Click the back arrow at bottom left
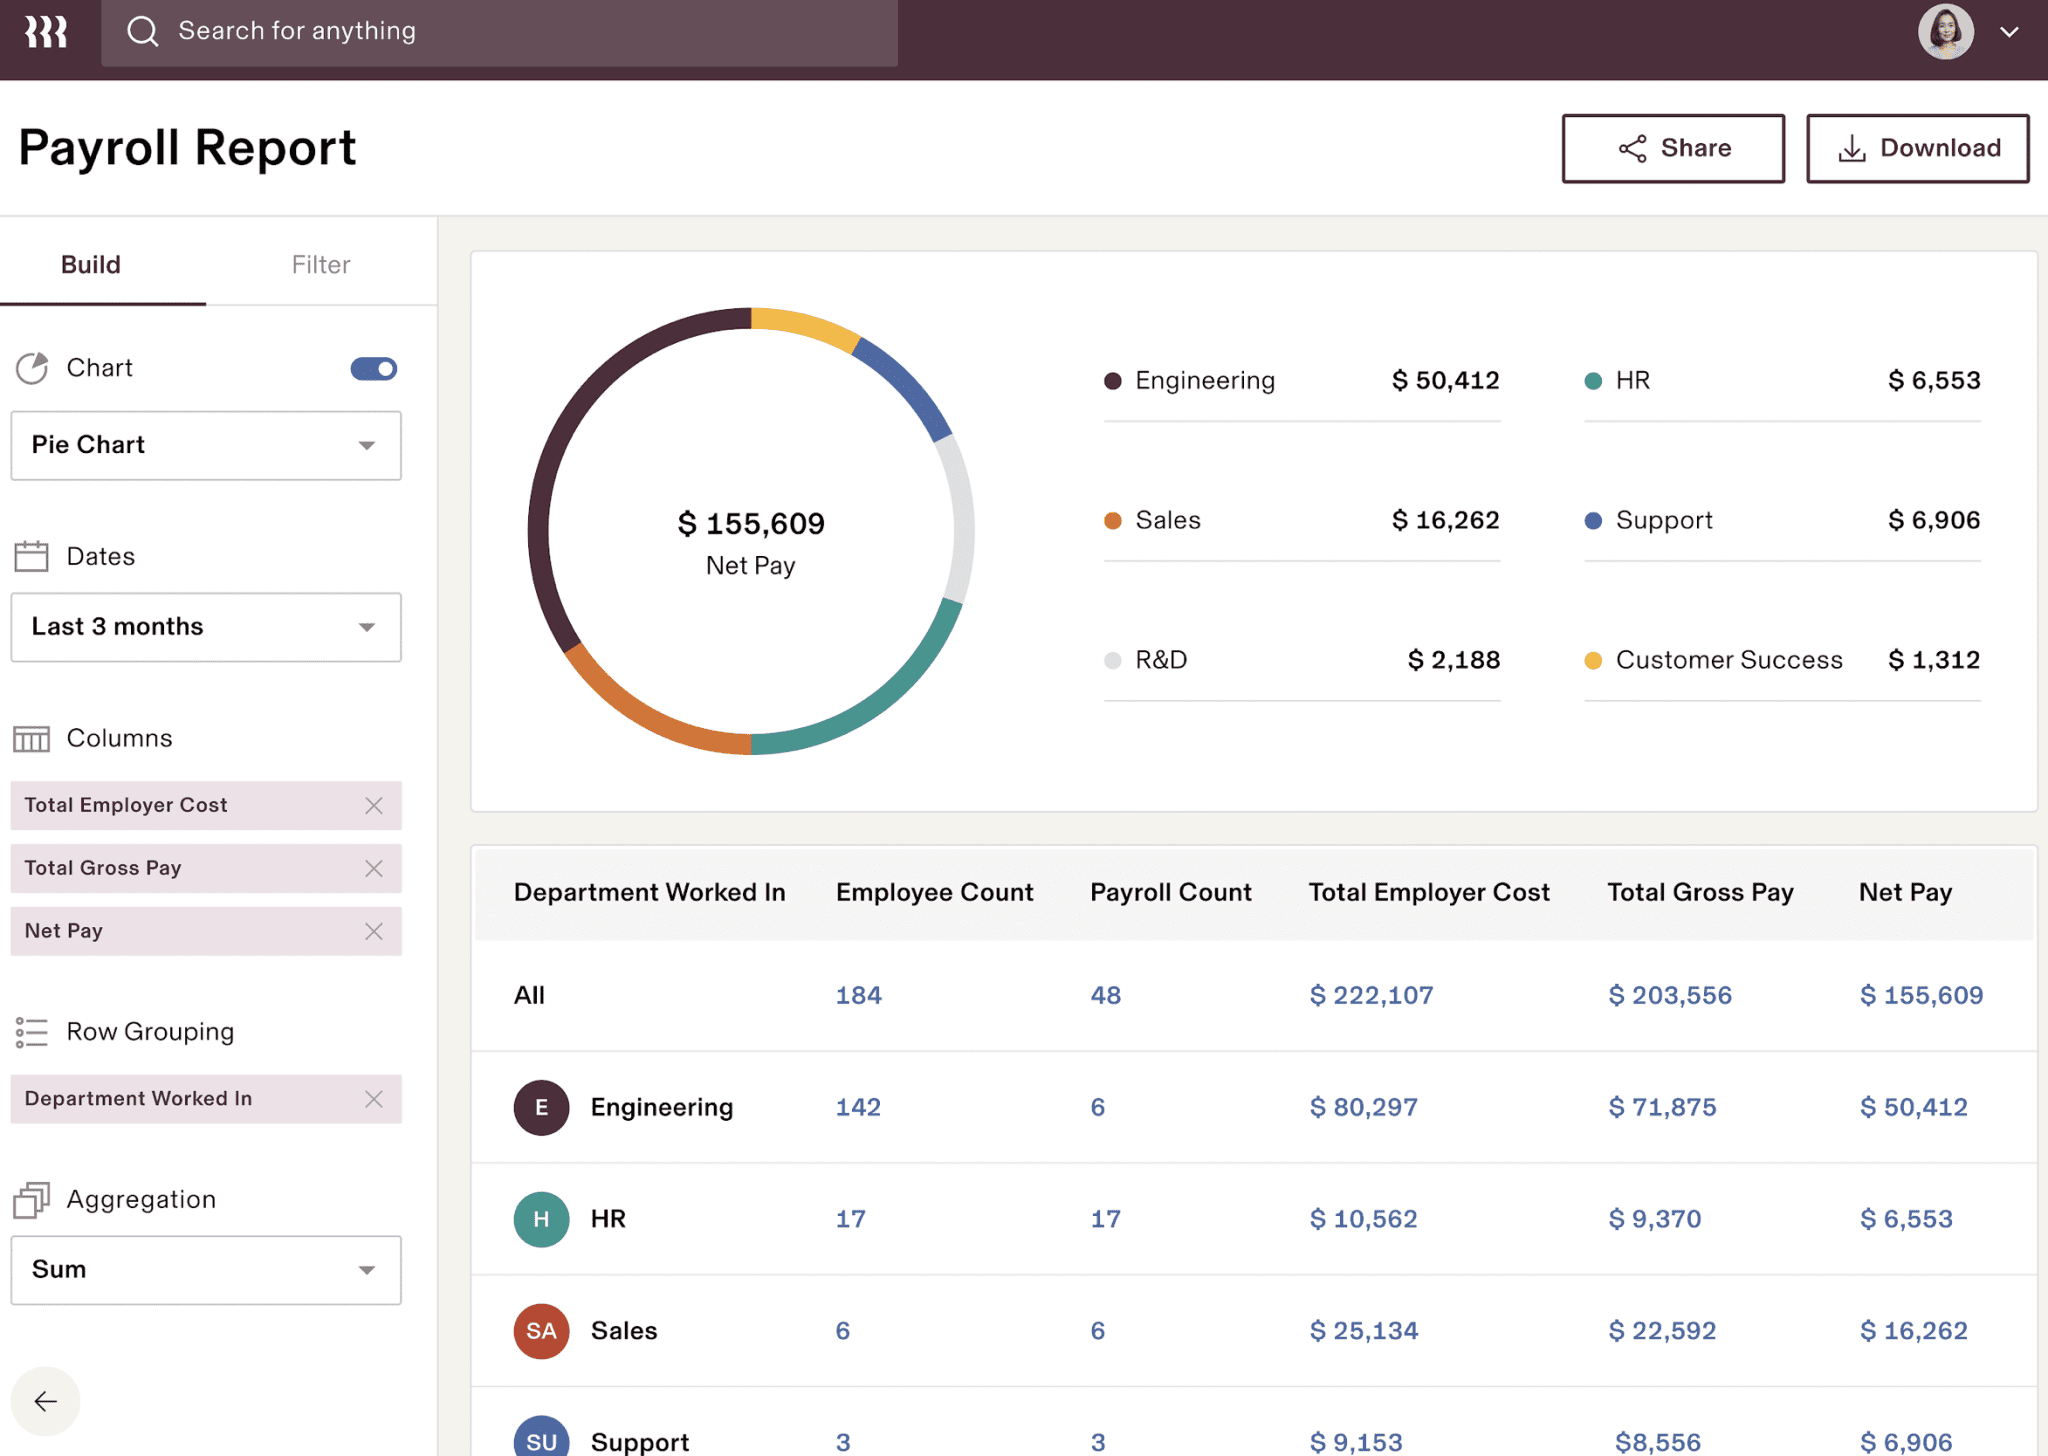The width and height of the screenshot is (2048, 1456). click(45, 1401)
